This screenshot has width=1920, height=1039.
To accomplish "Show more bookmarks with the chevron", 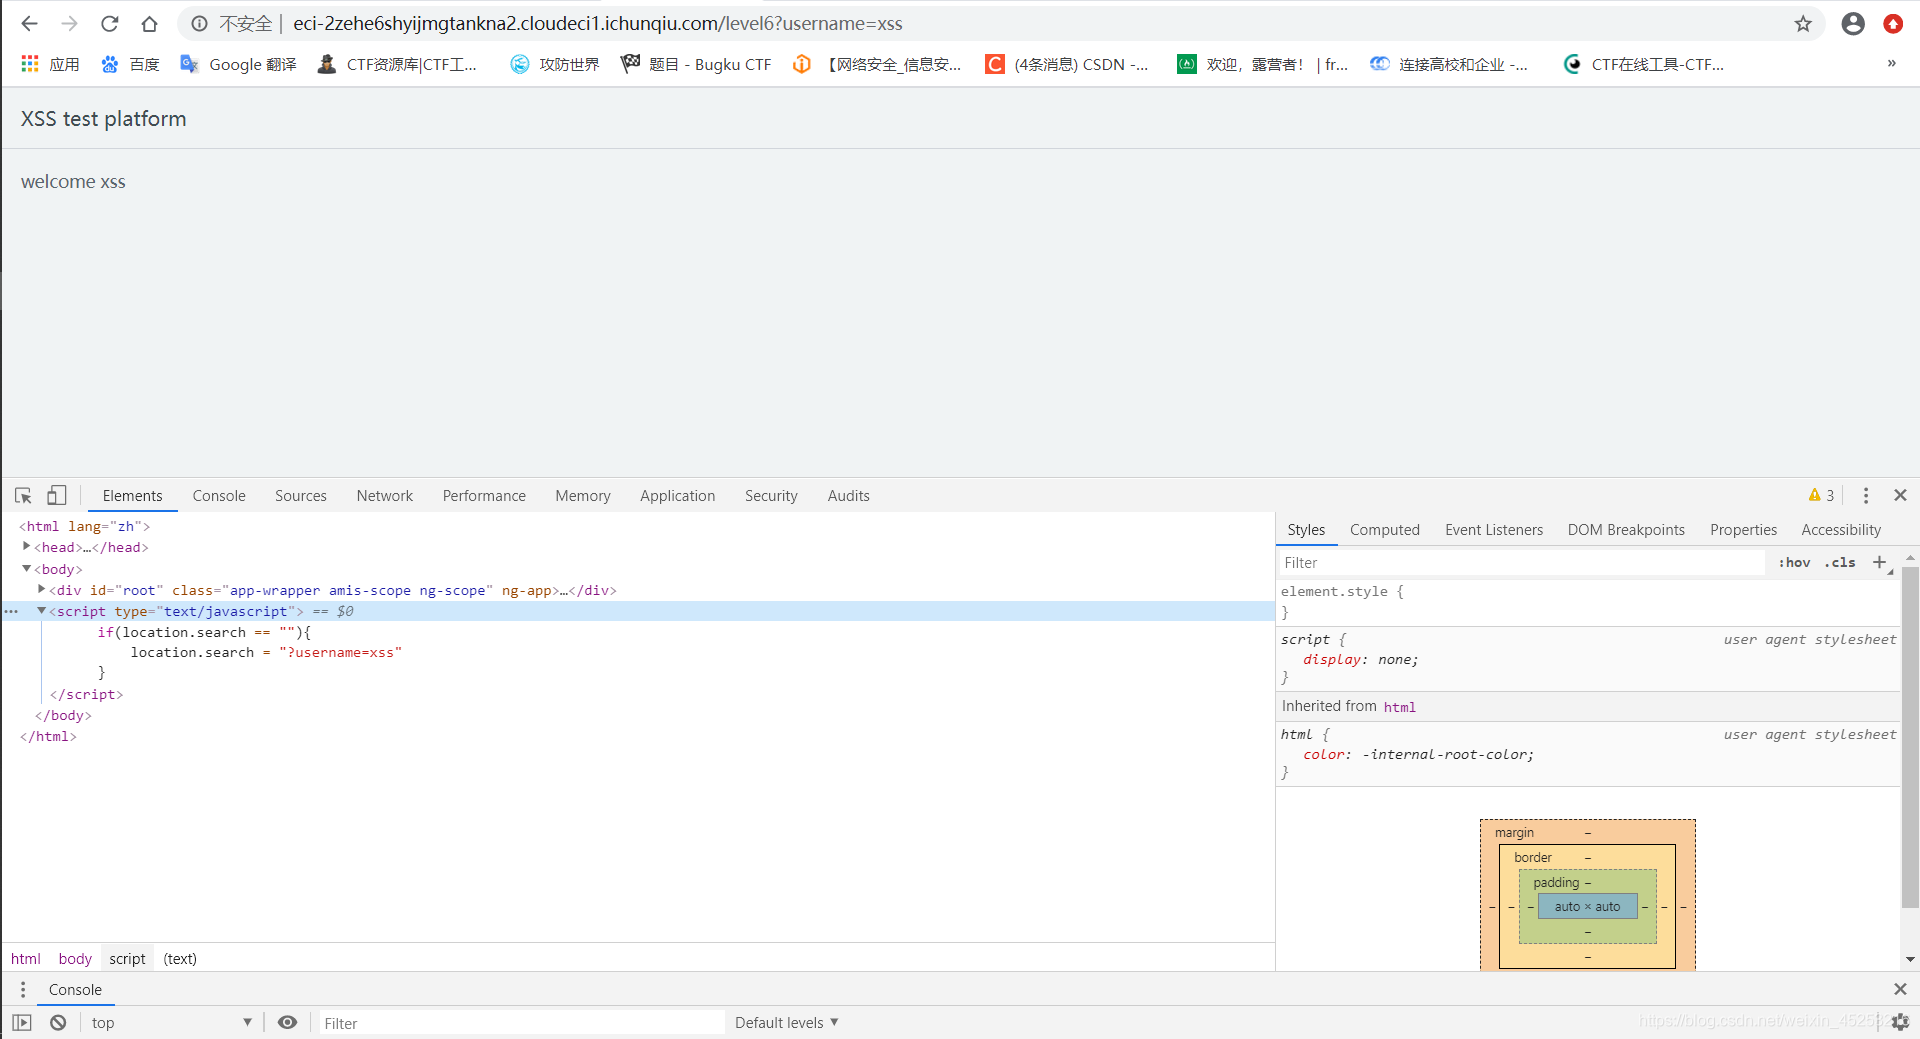I will pos(1891,63).
